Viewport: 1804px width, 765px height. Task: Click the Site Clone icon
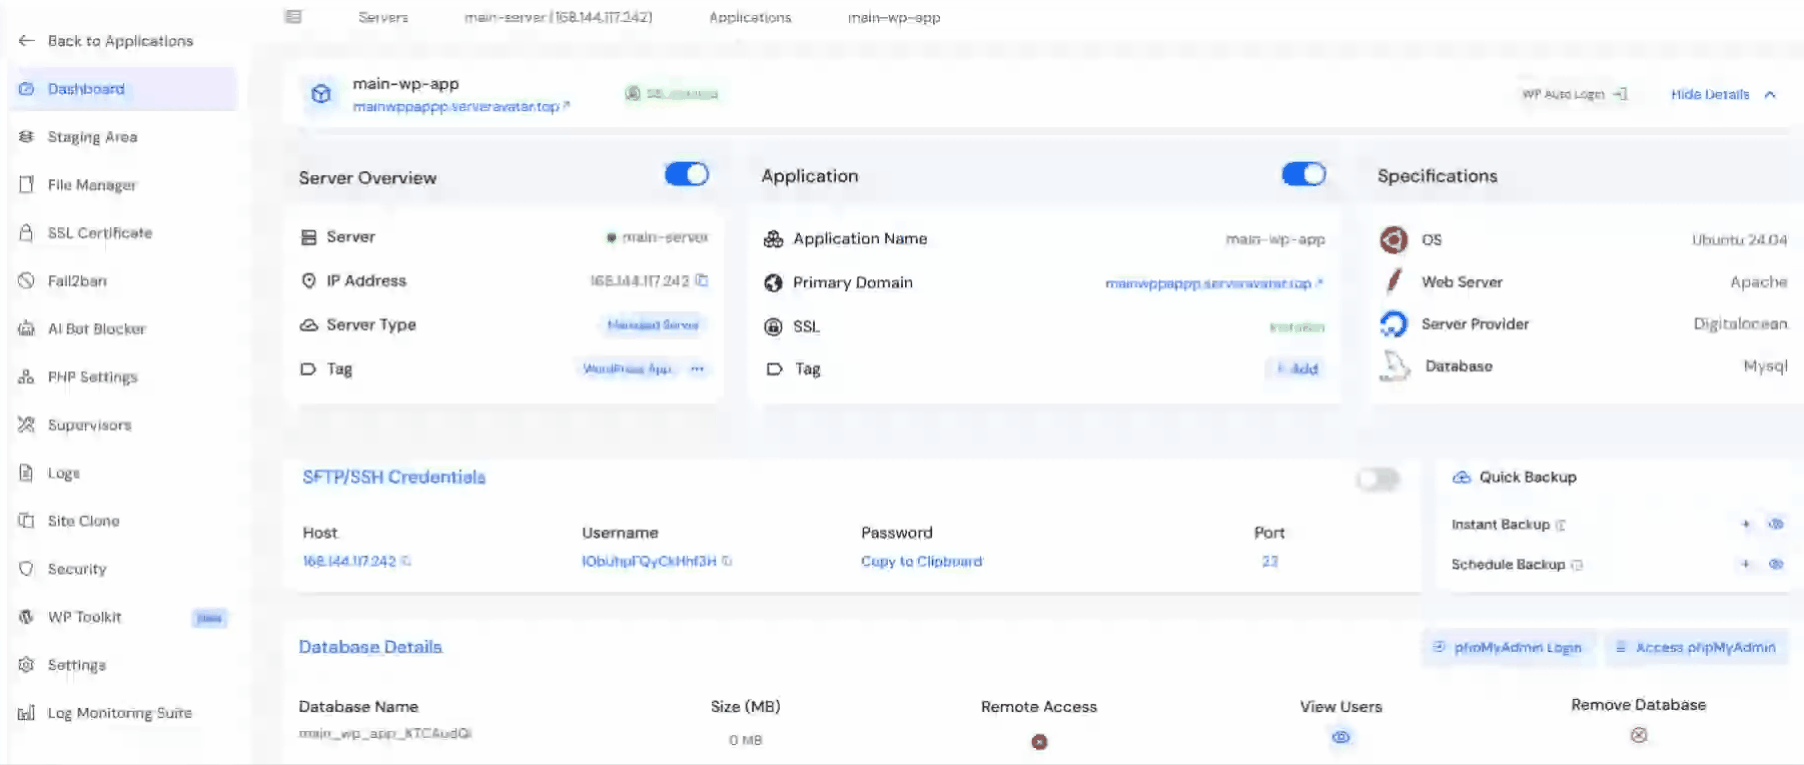(26, 521)
